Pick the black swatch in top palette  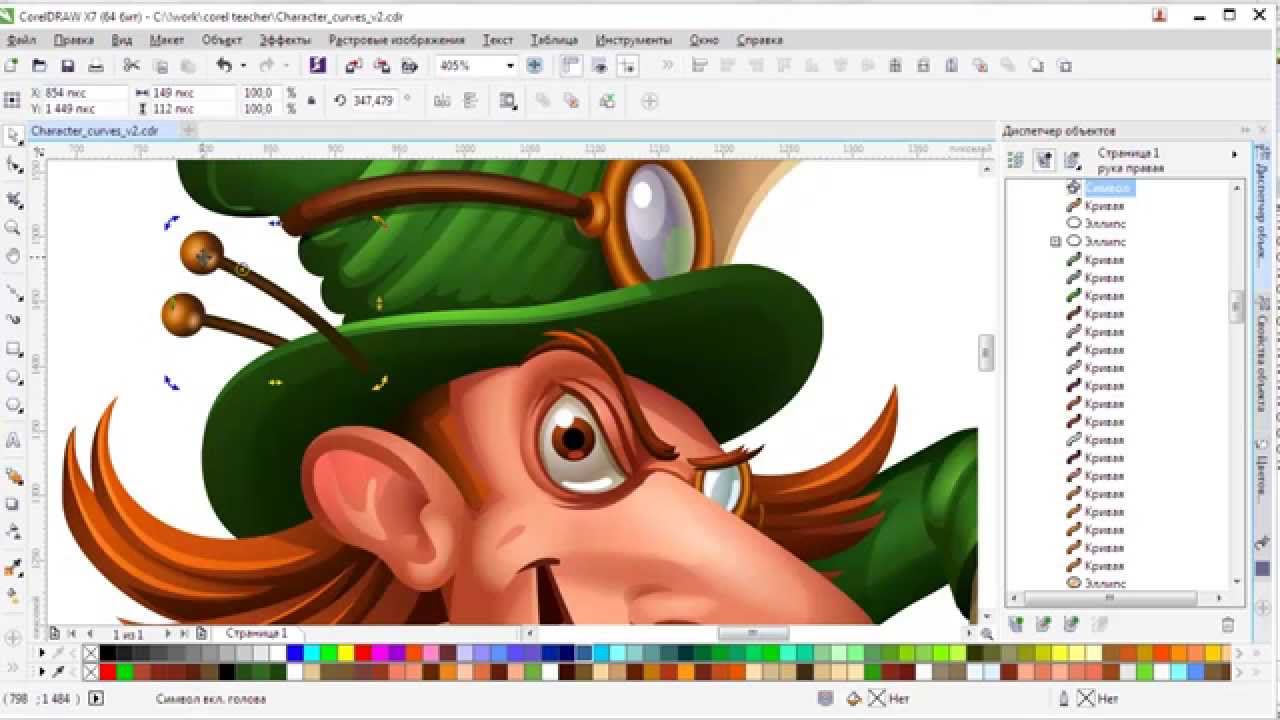click(x=107, y=653)
